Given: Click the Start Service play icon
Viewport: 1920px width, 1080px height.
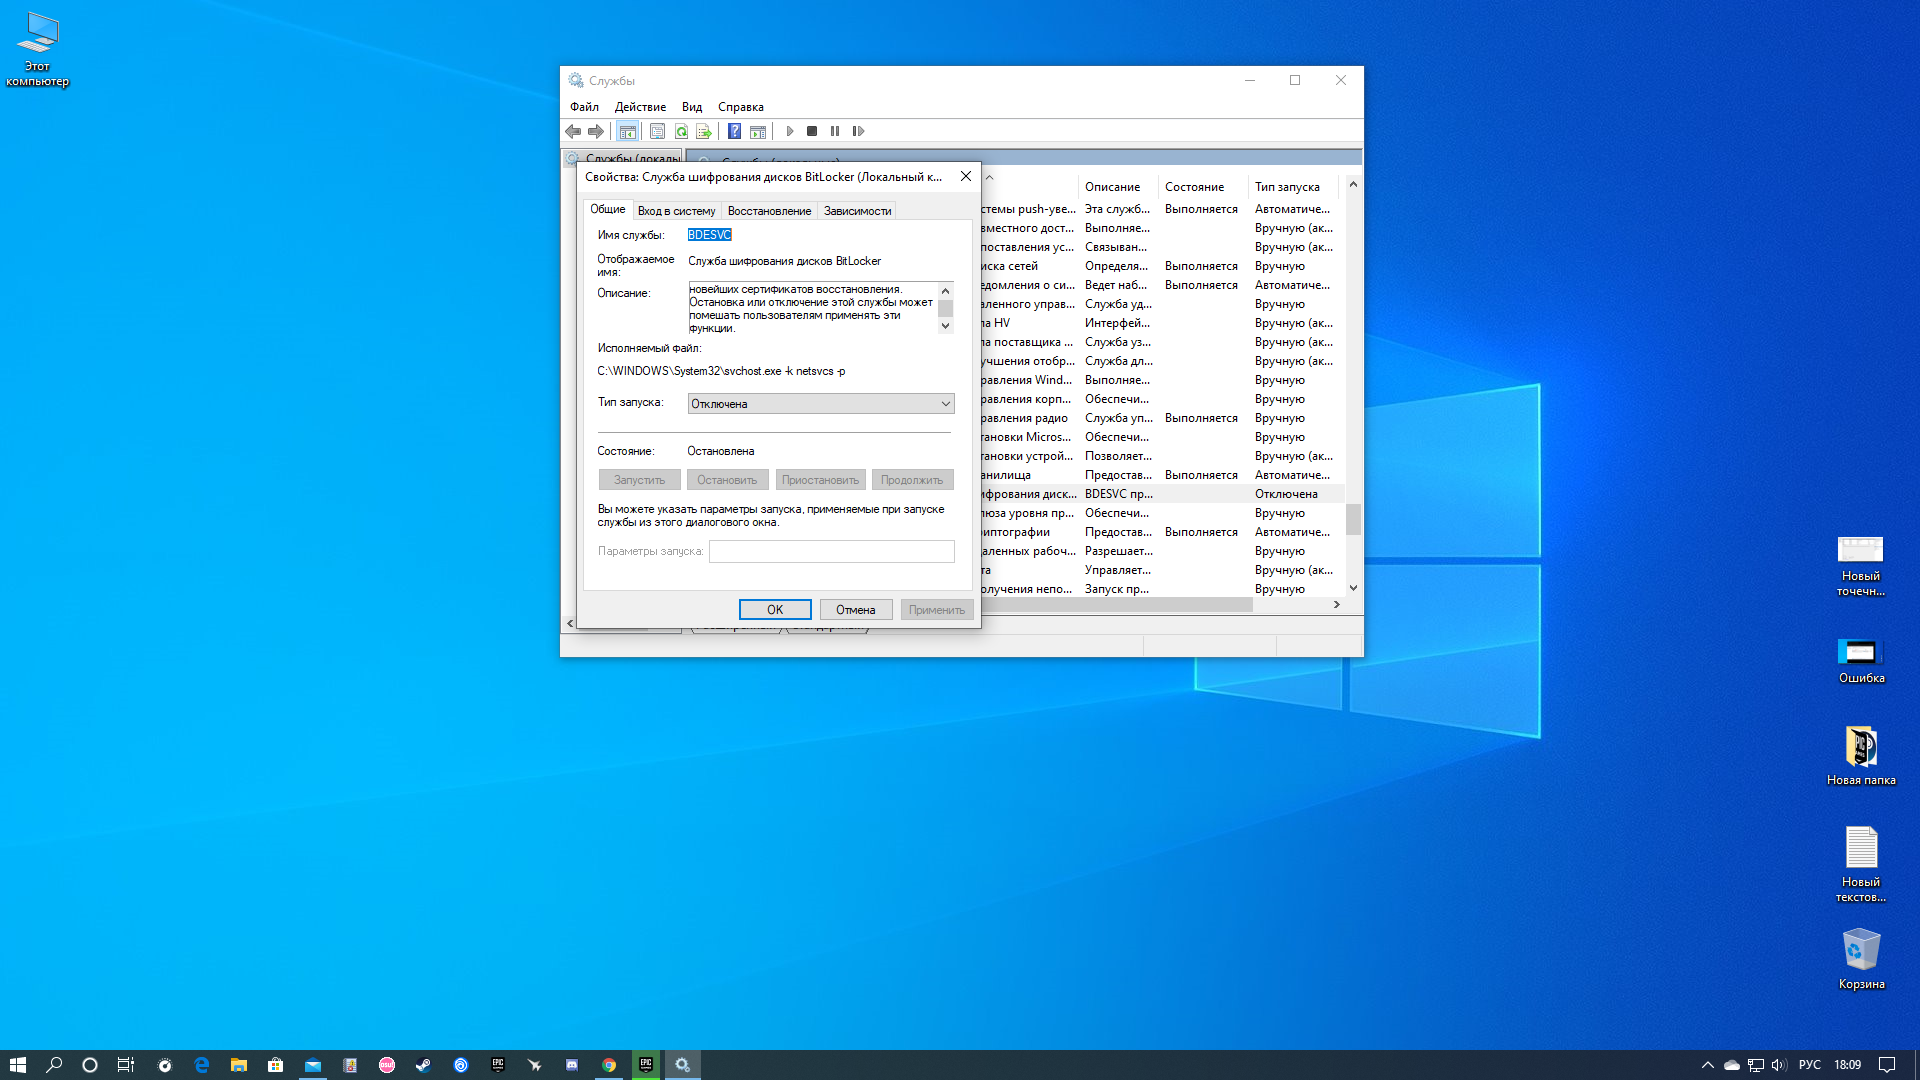Looking at the screenshot, I should point(789,131).
